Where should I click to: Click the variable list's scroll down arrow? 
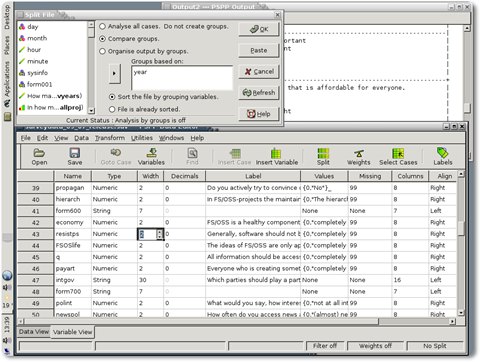(91, 110)
